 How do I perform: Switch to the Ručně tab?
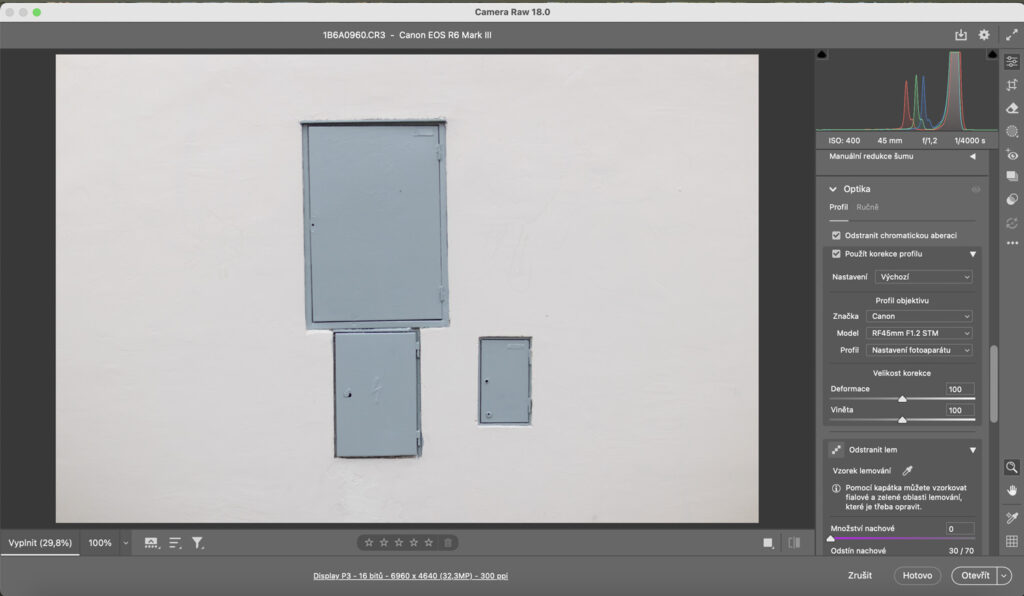click(x=867, y=207)
